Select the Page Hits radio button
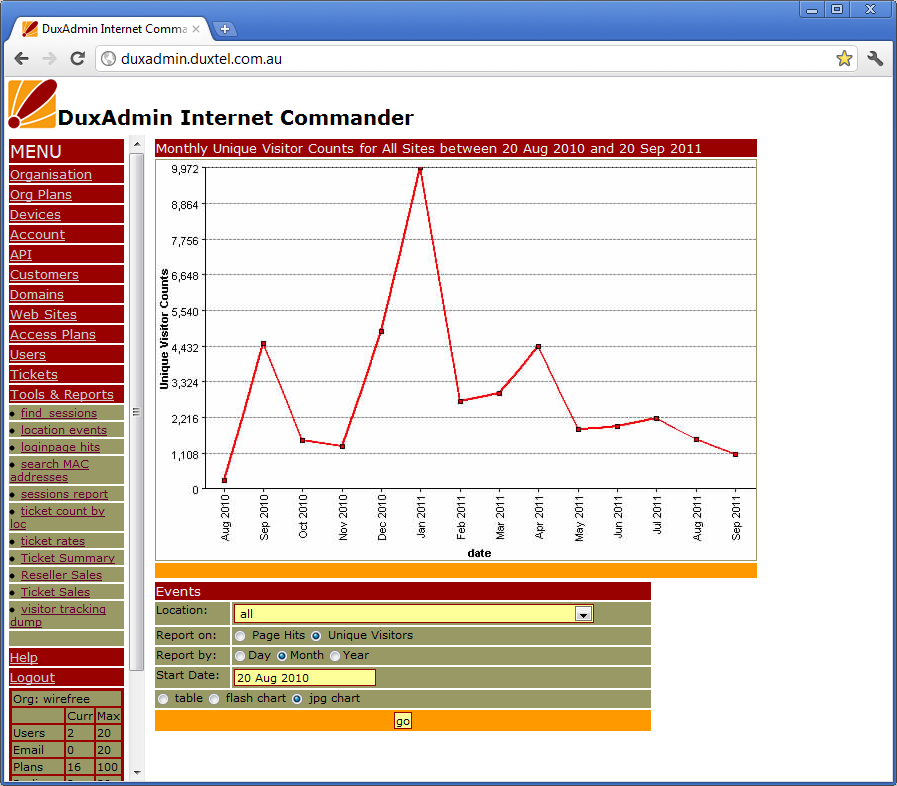The height and width of the screenshot is (786, 897). pyautogui.click(x=240, y=636)
